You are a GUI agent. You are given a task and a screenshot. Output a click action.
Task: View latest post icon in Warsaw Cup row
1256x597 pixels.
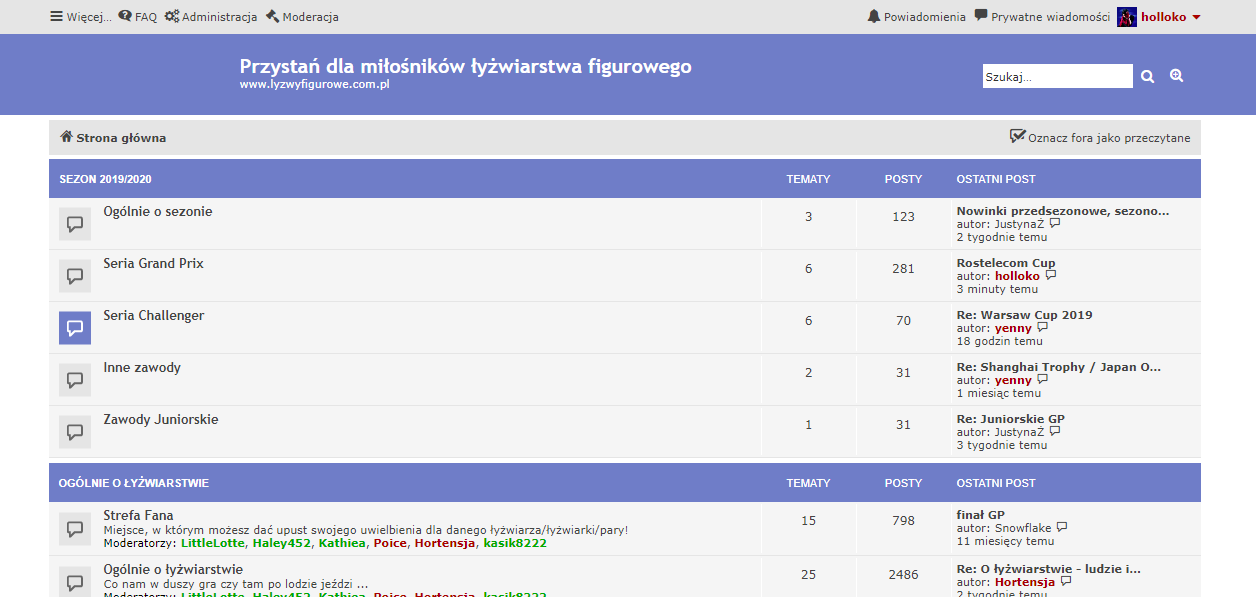1043,327
